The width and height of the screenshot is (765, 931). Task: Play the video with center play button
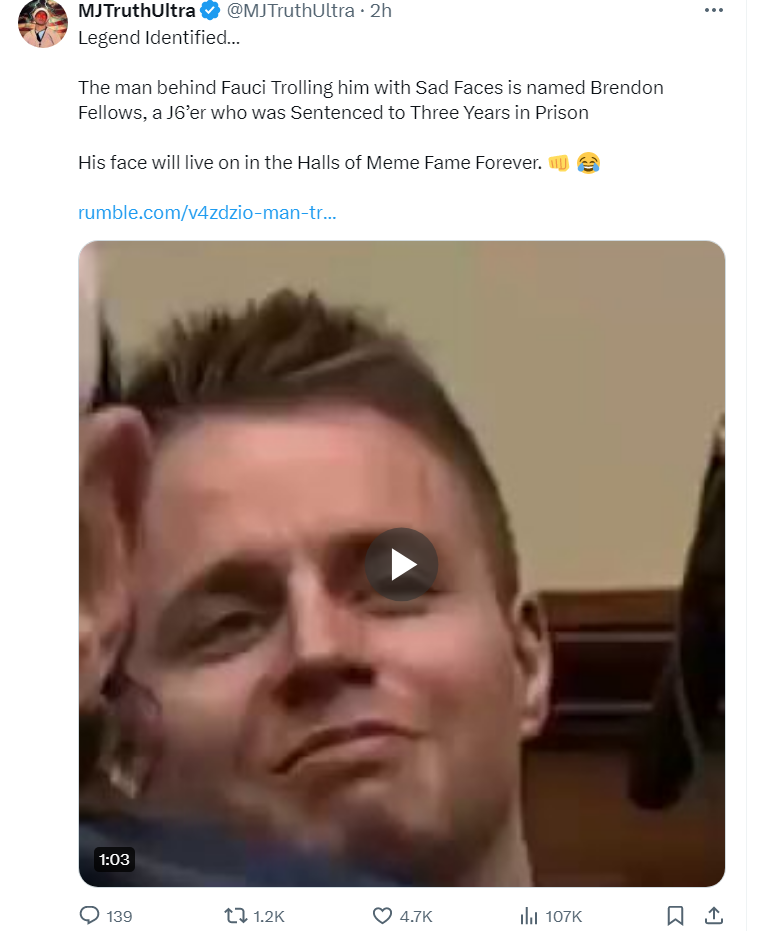402,564
